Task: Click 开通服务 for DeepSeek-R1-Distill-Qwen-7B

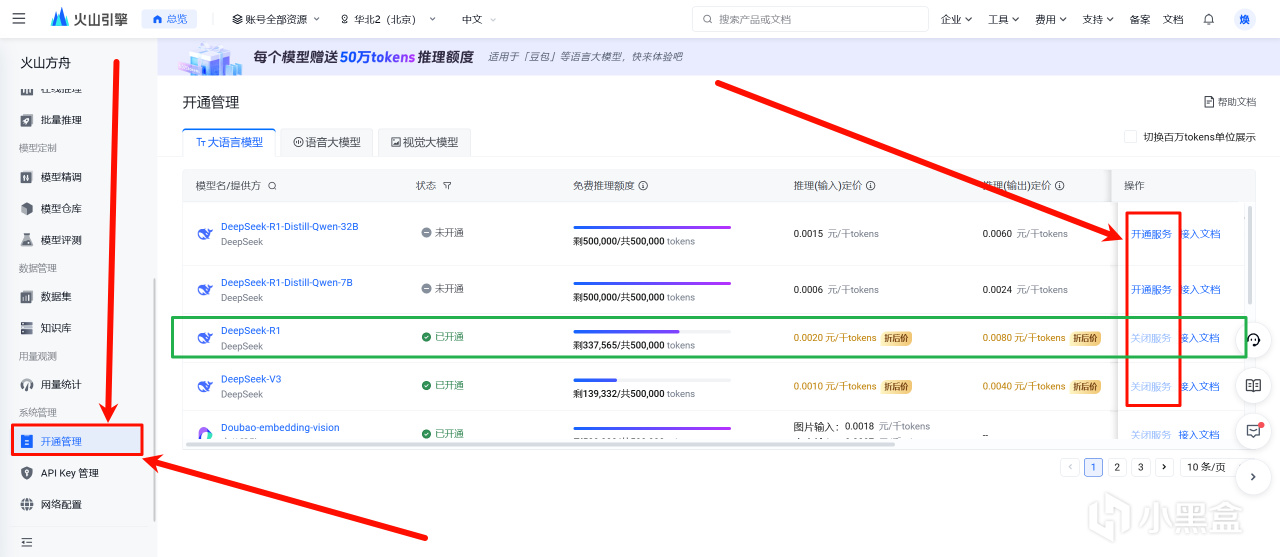Action: click(1151, 289)
